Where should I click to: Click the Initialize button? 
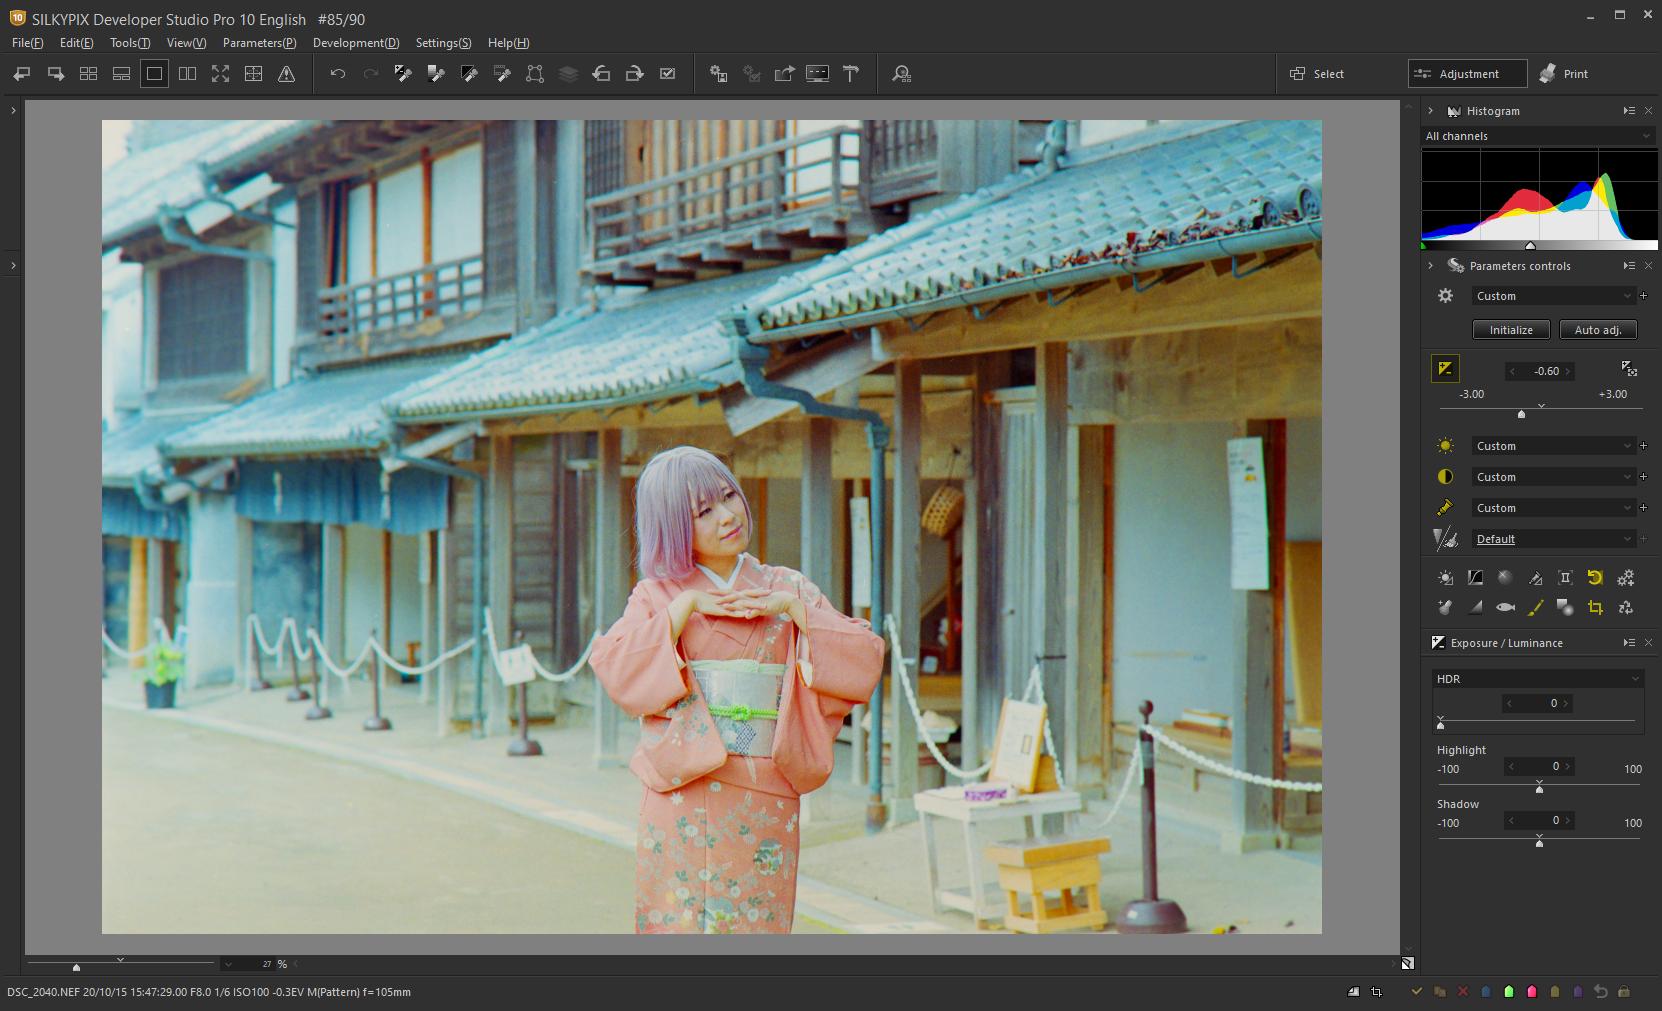tap(1511, 330)
